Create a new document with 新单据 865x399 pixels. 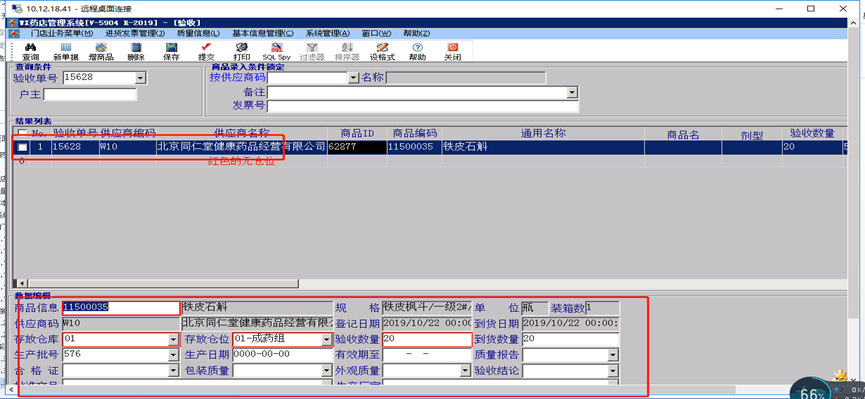[66, 51]
